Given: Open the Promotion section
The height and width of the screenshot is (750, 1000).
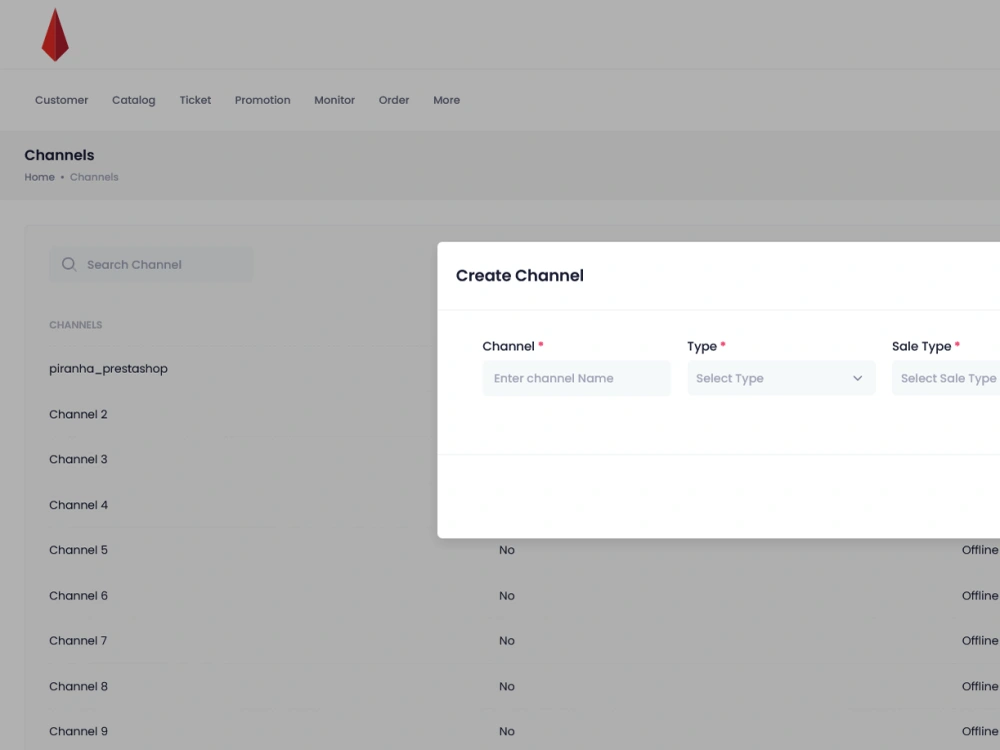Looking at the screenshot, I should [x=262, y=100].
